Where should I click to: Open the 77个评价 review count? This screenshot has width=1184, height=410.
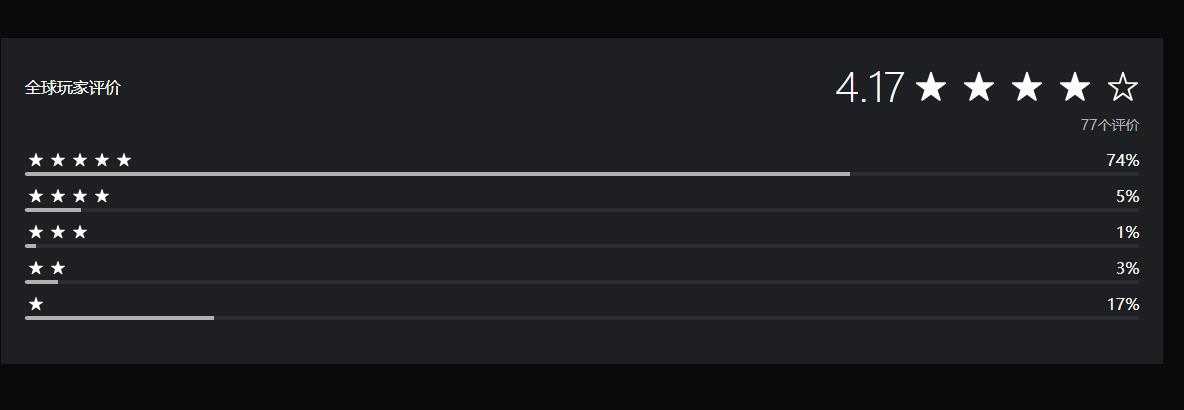point(1109,125)
